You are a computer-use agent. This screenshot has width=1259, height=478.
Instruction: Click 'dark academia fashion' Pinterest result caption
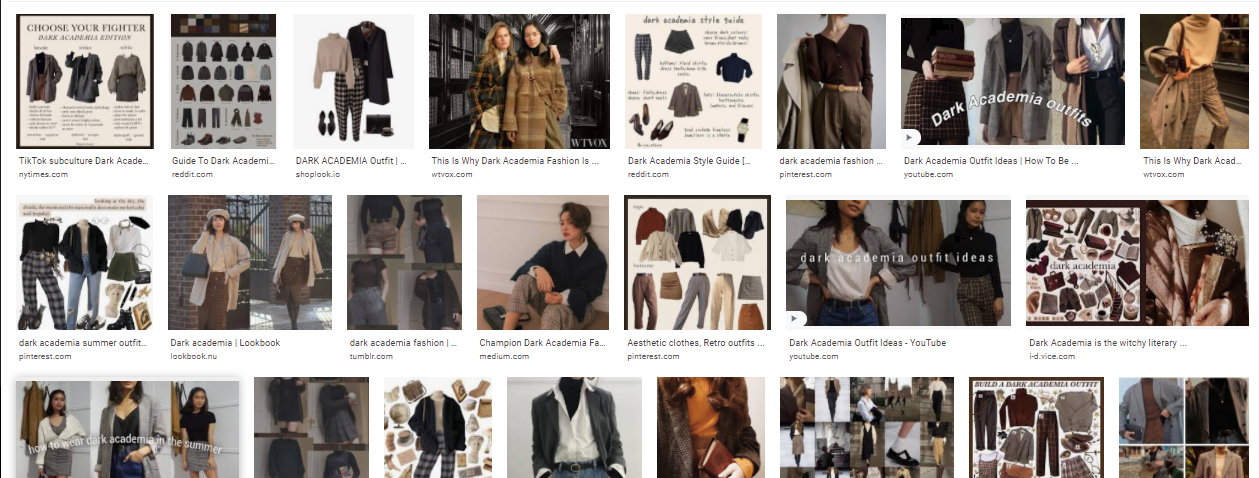[831, 160]
